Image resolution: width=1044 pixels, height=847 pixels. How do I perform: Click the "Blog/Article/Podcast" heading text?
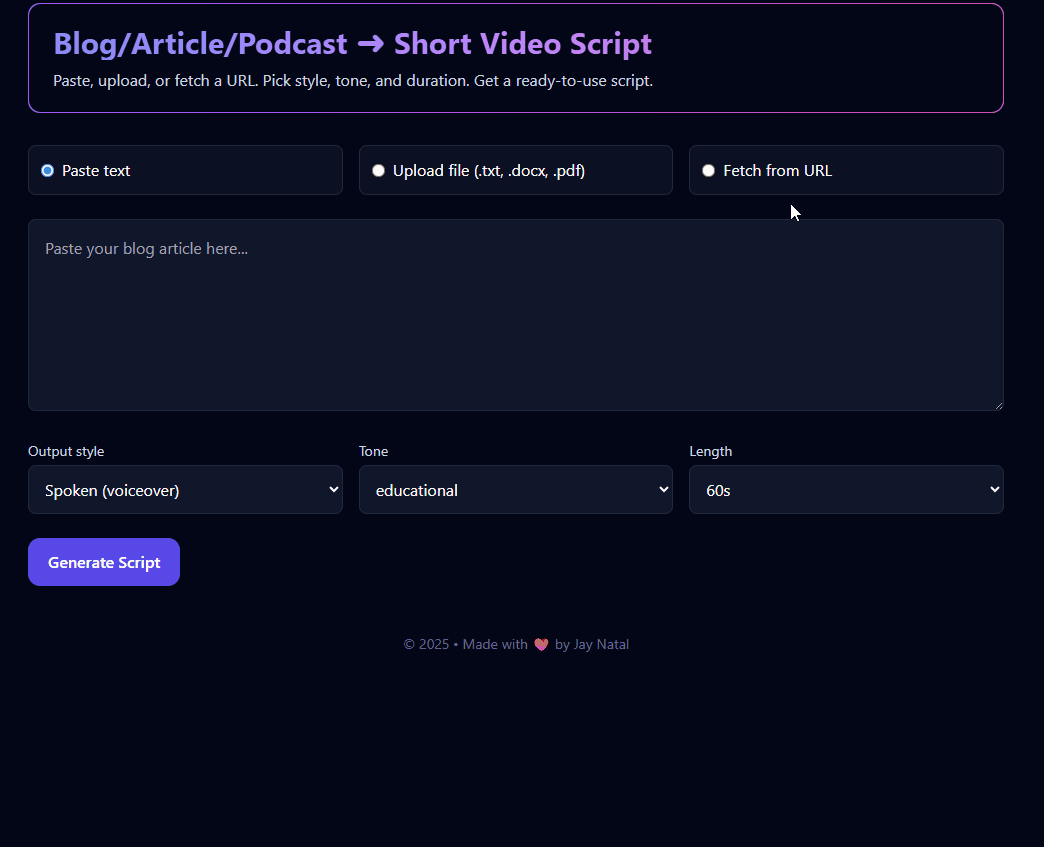[x=200, y=44]
